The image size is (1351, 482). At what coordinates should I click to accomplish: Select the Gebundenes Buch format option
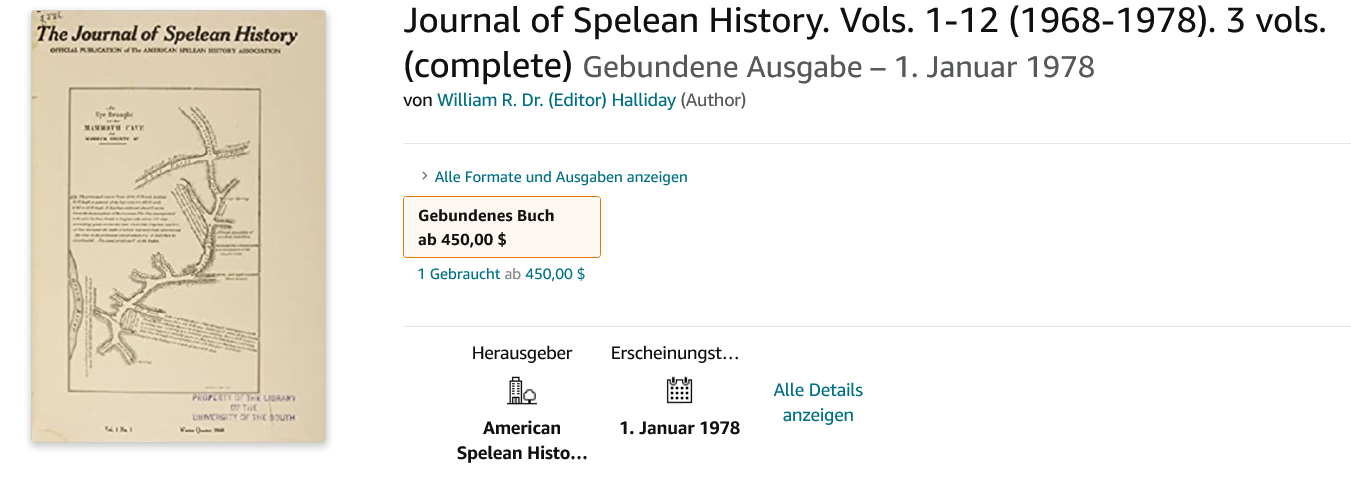click(501, 227)
